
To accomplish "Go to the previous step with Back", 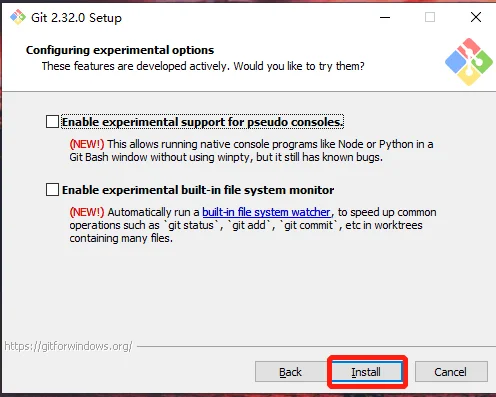I will pyautogui.click(x=290, y=372).
